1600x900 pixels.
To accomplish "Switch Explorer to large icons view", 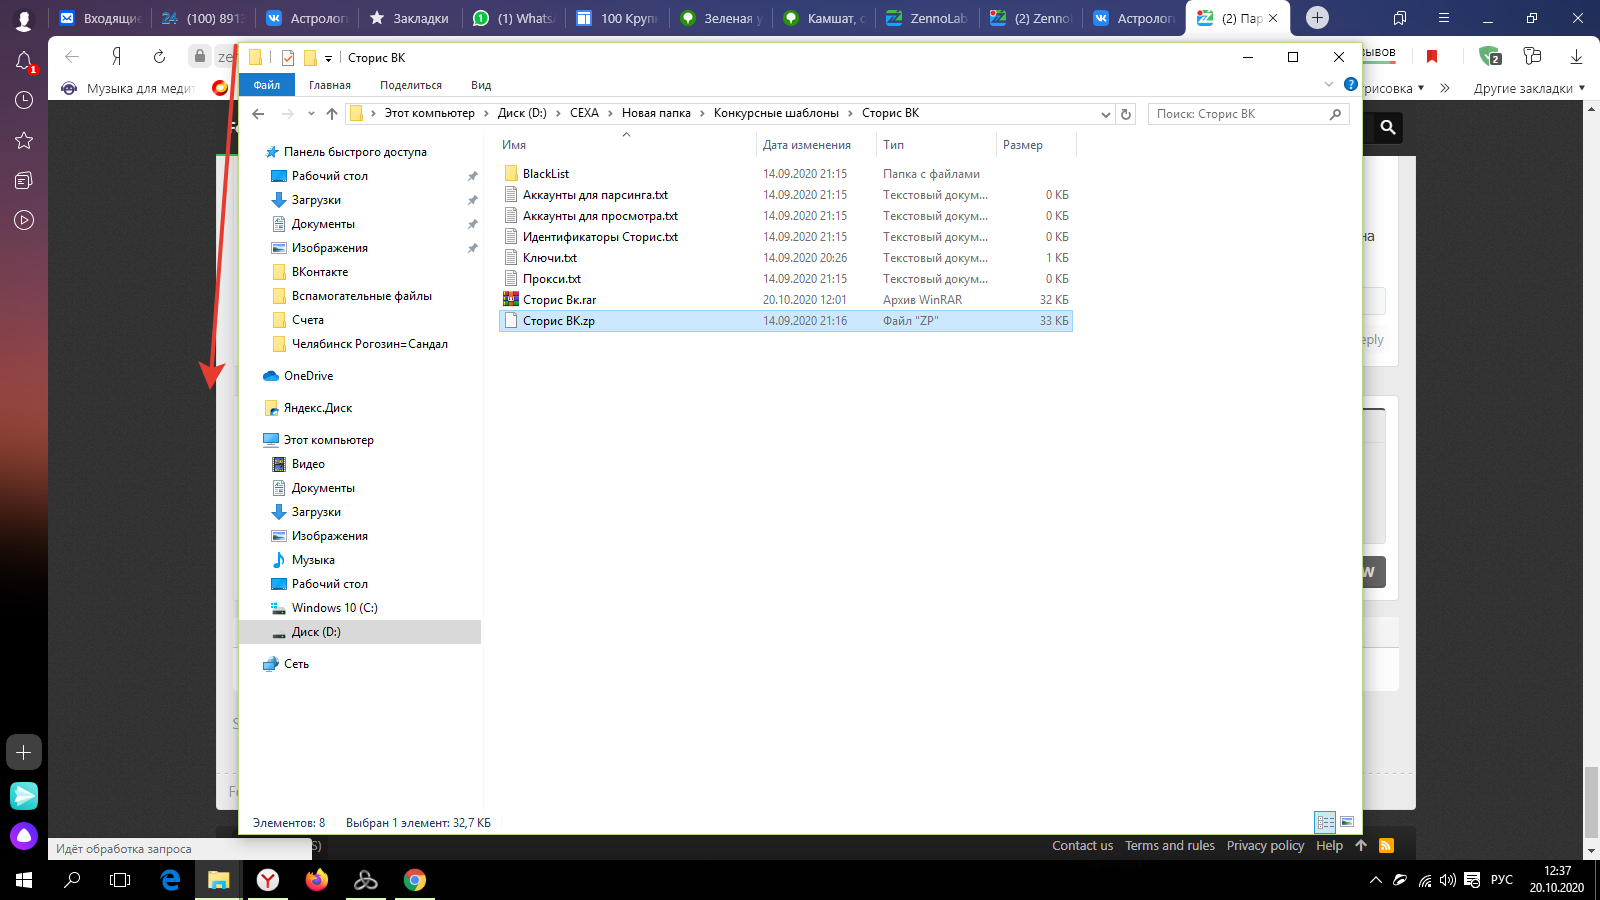I will 1347,822.
